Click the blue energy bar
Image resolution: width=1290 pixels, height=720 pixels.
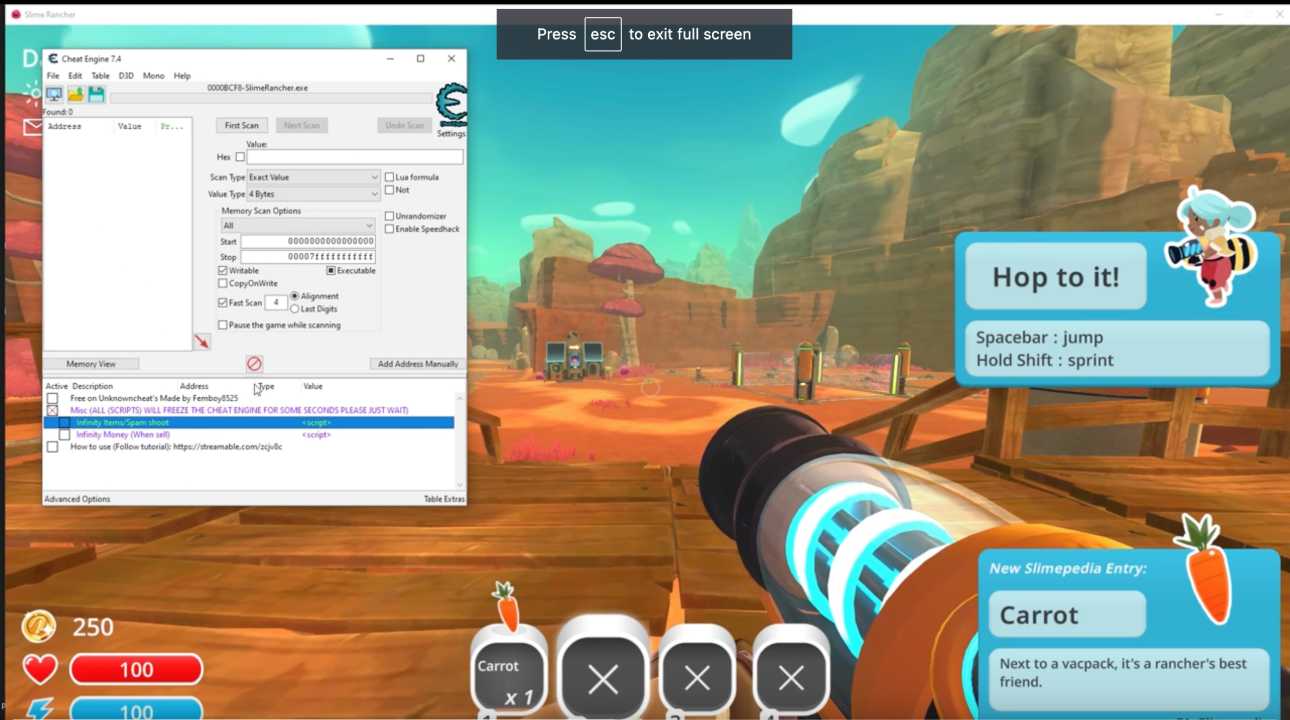136,710
